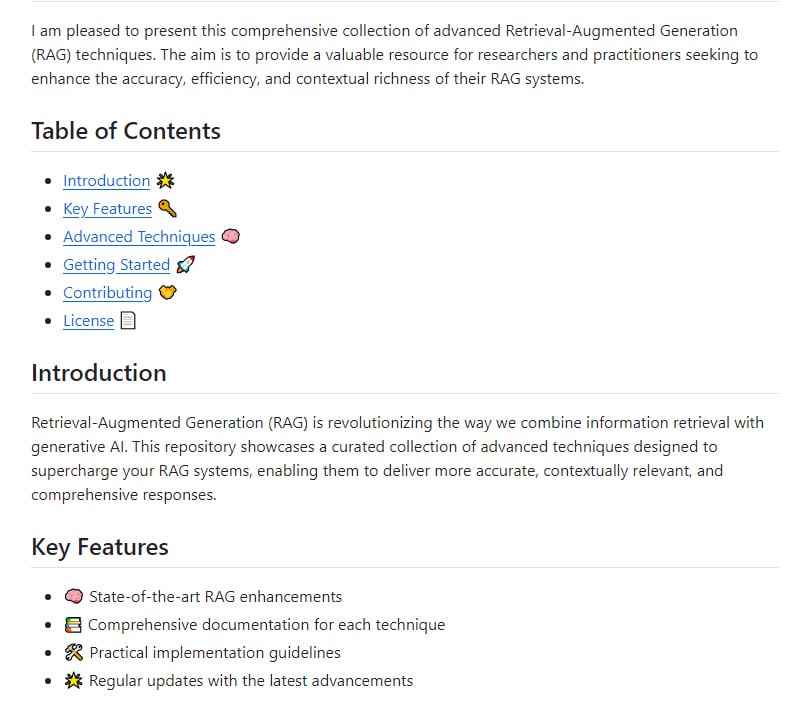Click the document emoji beside License link
793x708 pixels.
tap(128, 321)
